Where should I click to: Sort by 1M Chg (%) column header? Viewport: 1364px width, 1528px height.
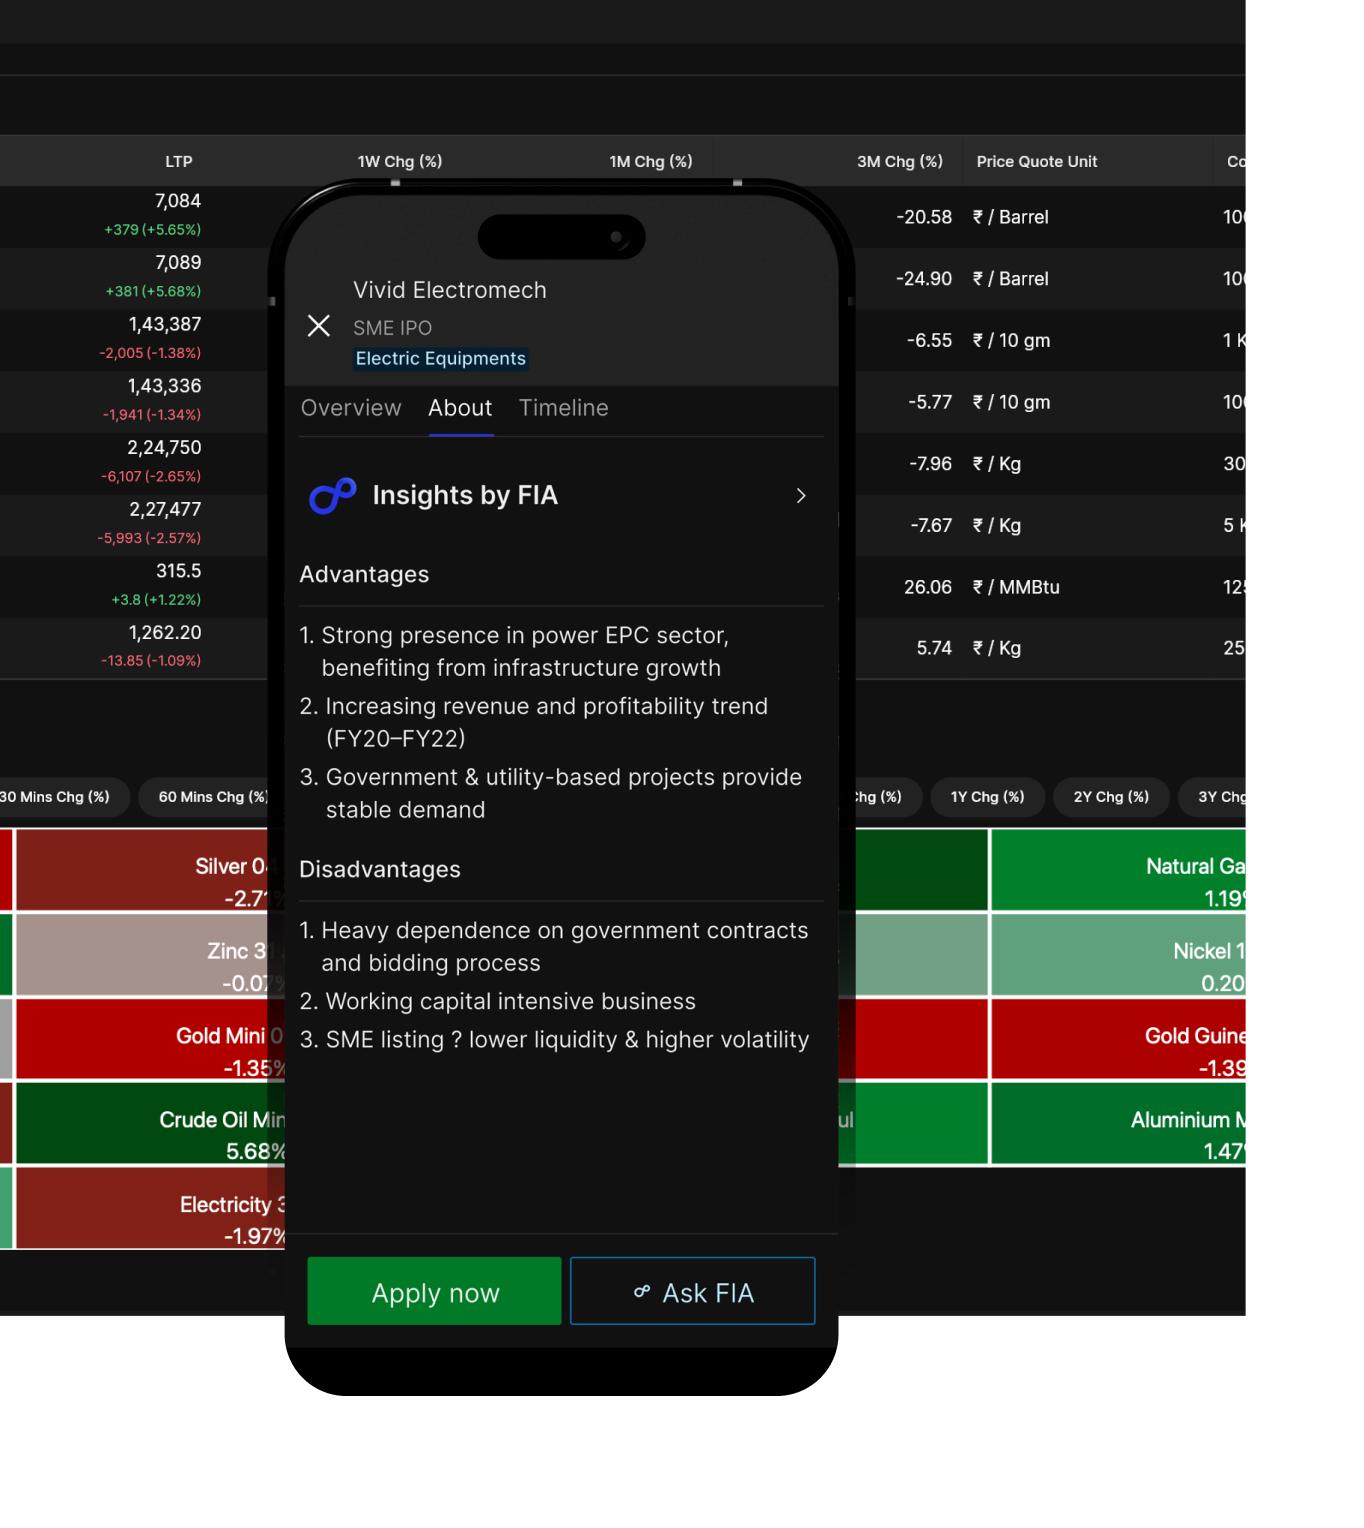[x=651, y=162]
